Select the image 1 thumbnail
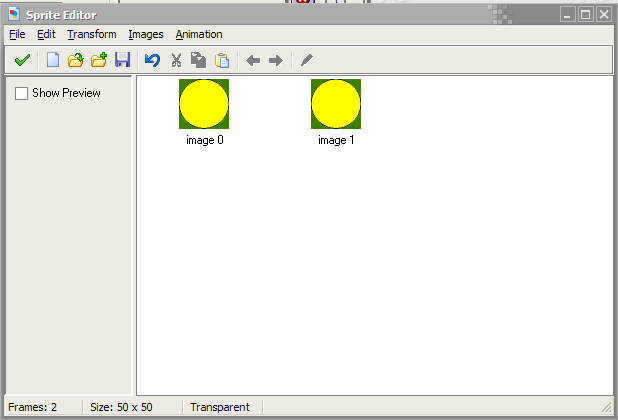The image size is (618, 420). (336, 104)
